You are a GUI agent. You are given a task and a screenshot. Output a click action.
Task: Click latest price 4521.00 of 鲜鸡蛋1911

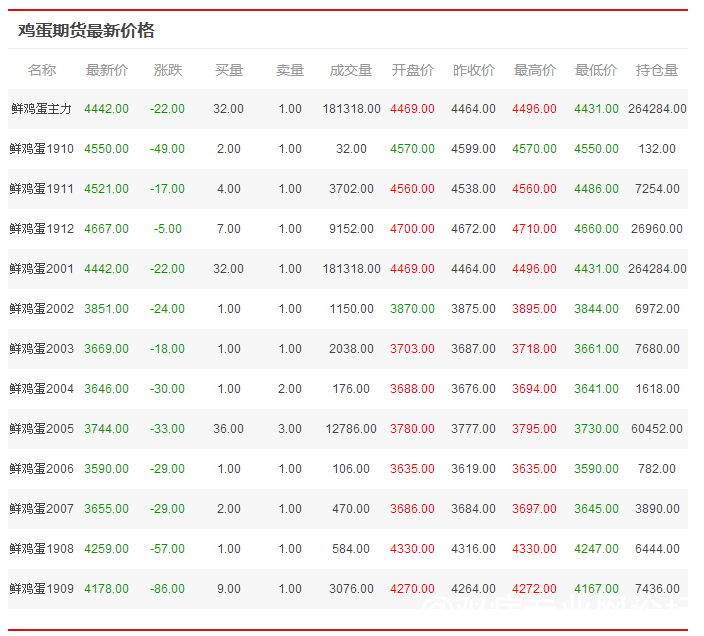tap(106, 189)
